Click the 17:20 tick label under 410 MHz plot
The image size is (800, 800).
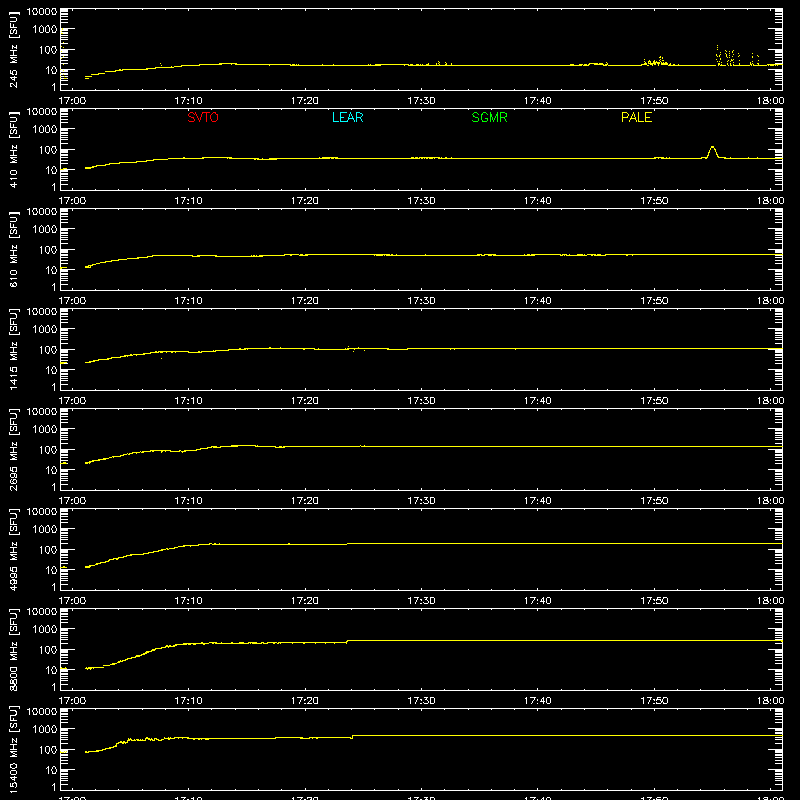[305, 201]
